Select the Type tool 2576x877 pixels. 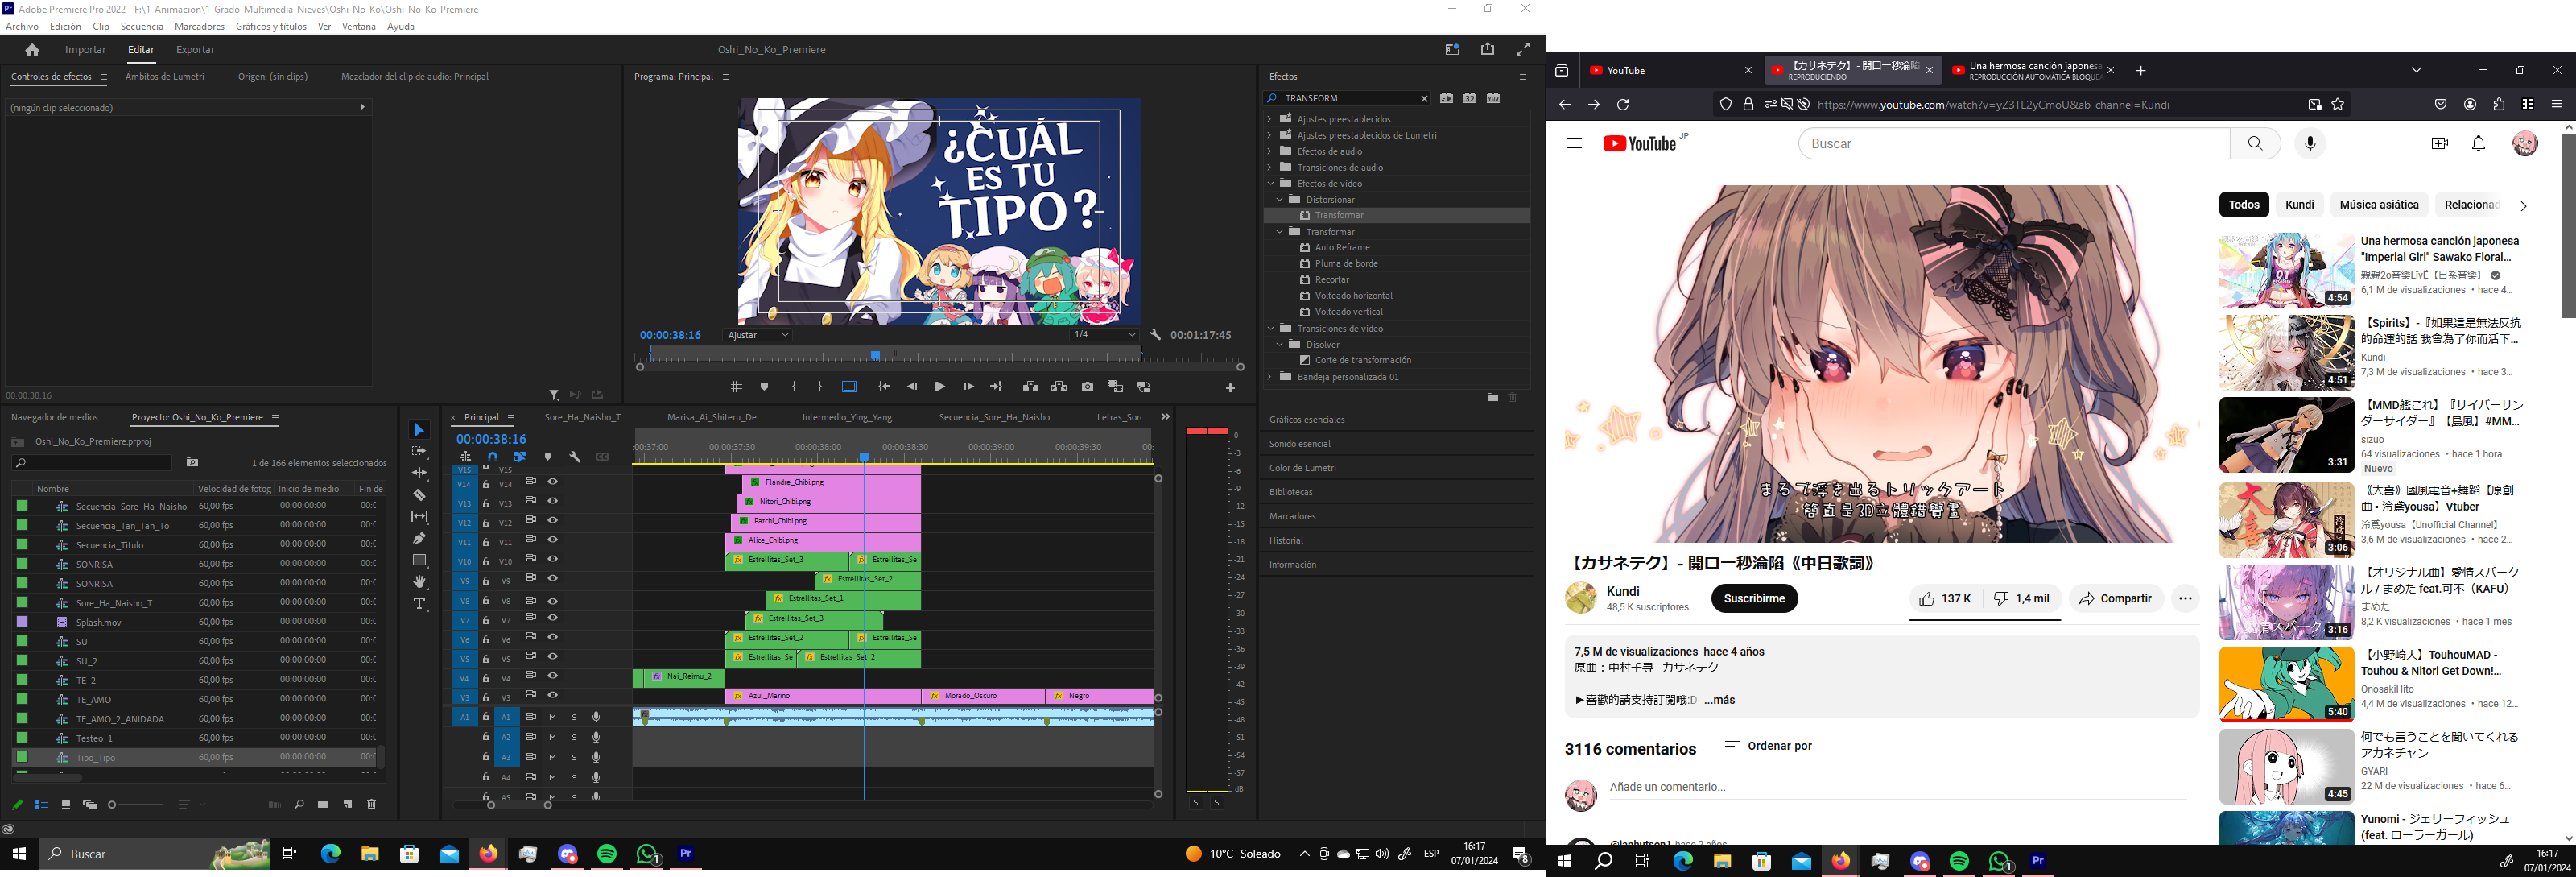[x=420, y=604]
